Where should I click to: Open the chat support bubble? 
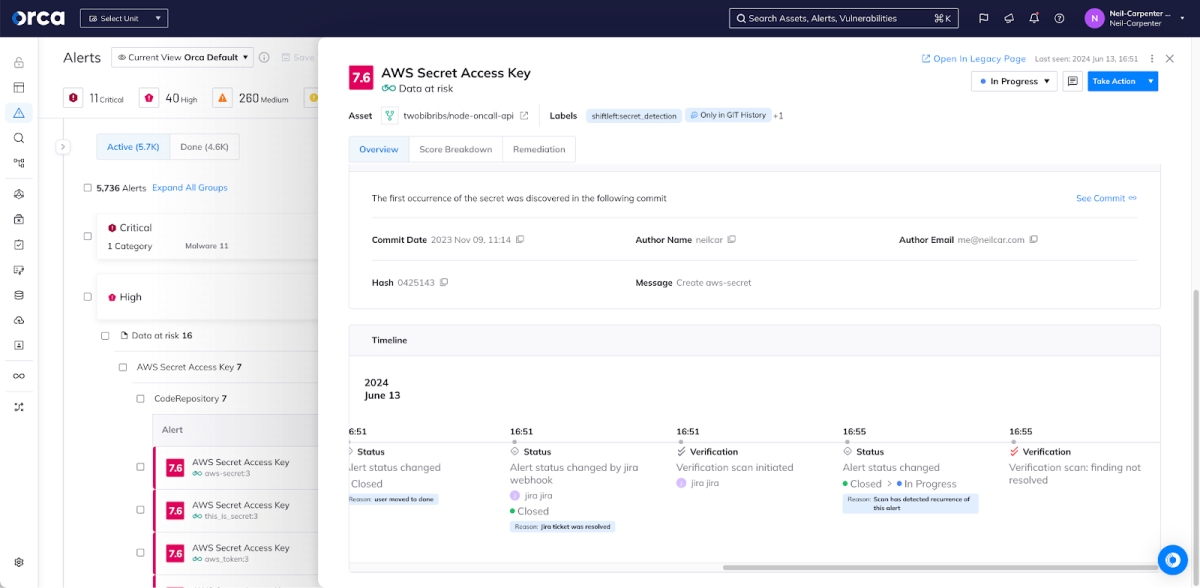(x=1172, y=560)
